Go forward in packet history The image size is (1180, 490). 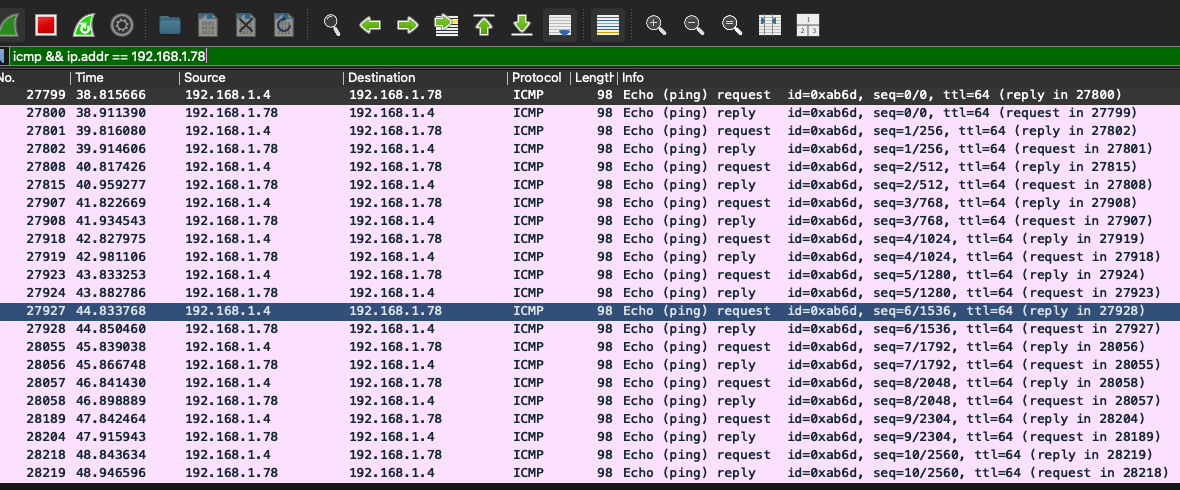(x=408, y=26)
